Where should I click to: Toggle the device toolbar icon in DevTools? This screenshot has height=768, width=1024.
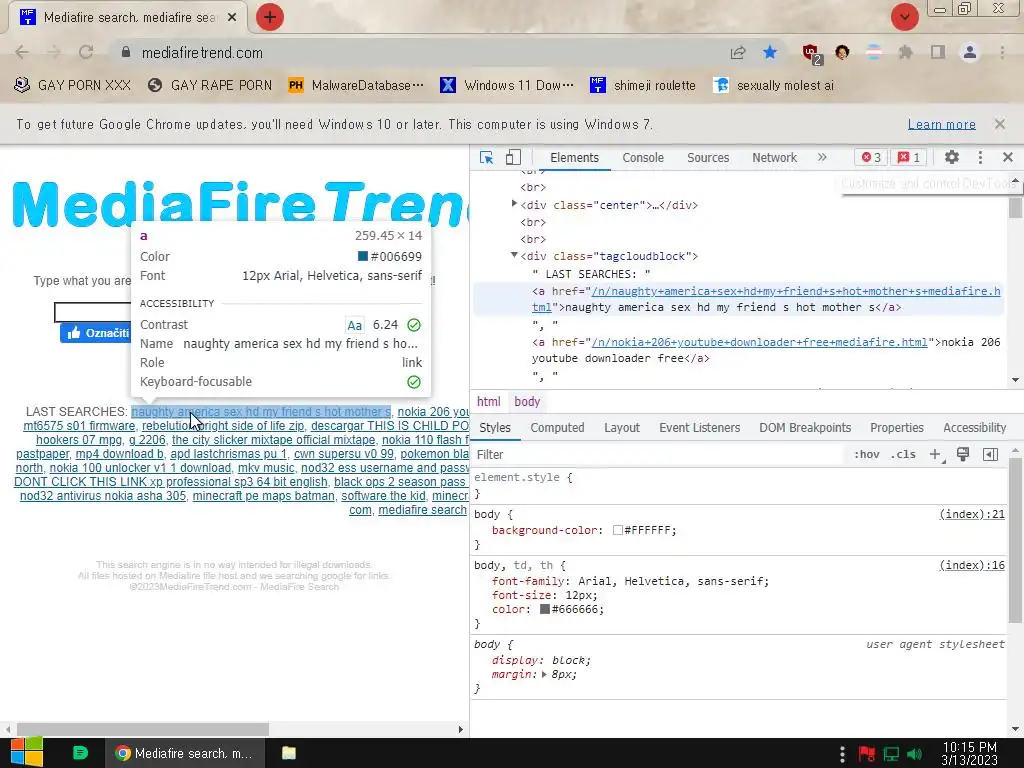click(x=513, y=157)
